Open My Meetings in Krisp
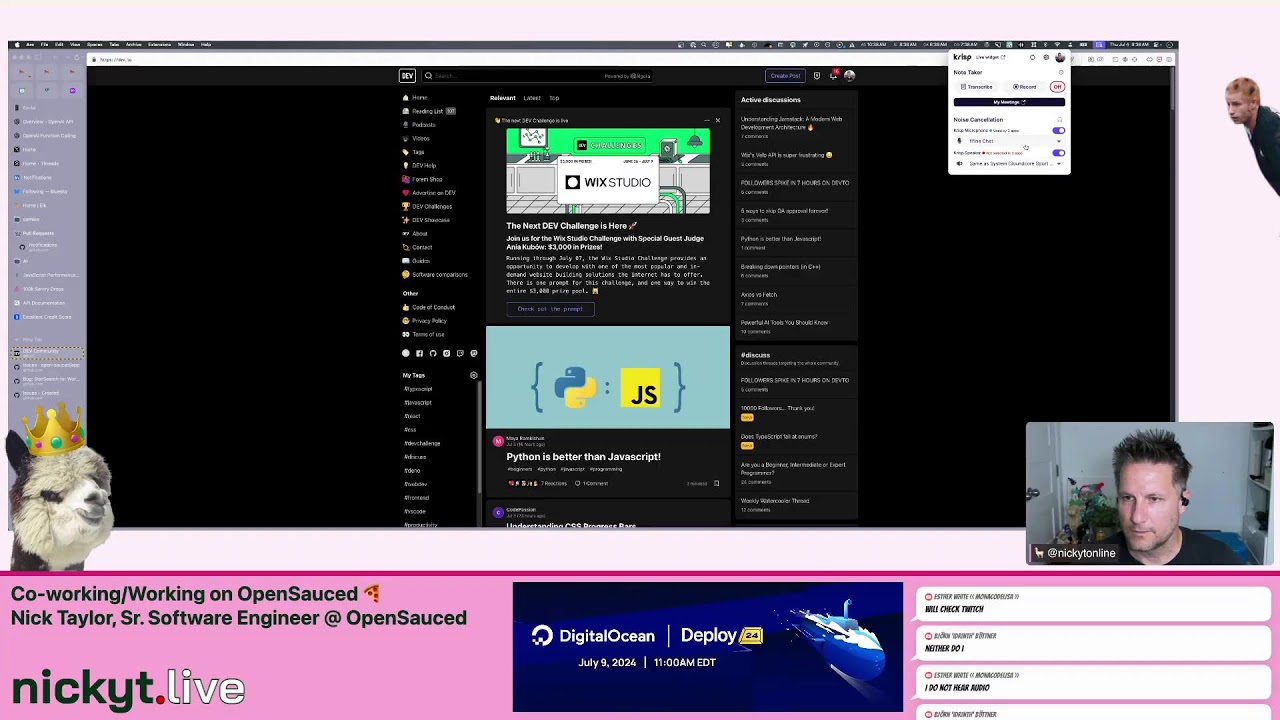The width and height of the screenshot is (1280, 720). [1009, 102]
